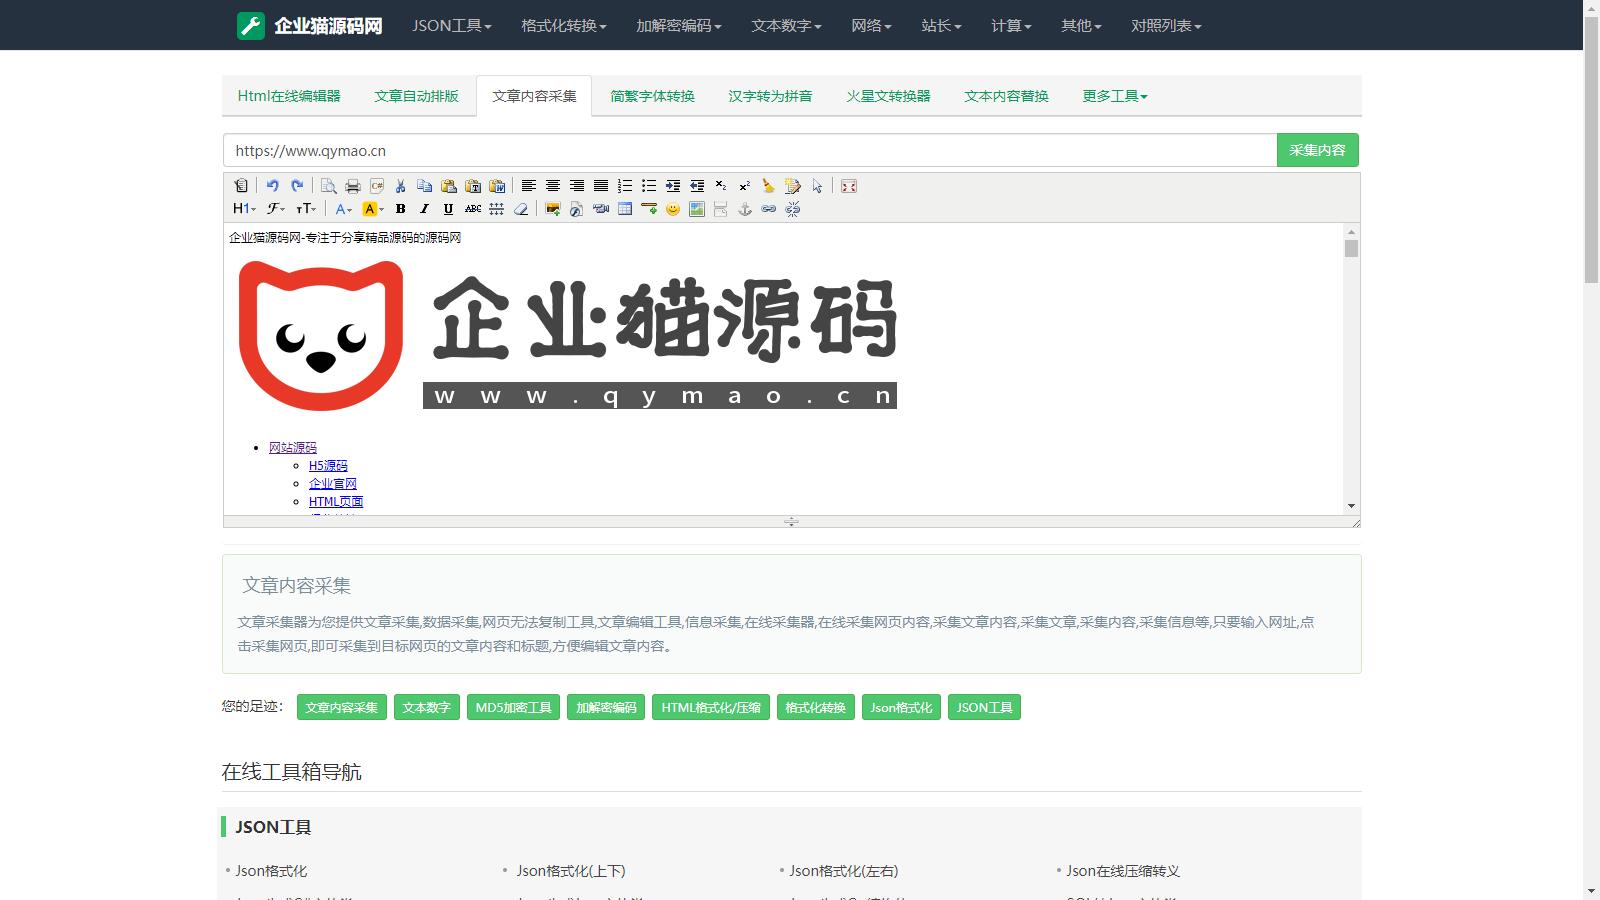1600x900 pixels.
Task: Insert code block using C# icon
Action: (377, 186)
